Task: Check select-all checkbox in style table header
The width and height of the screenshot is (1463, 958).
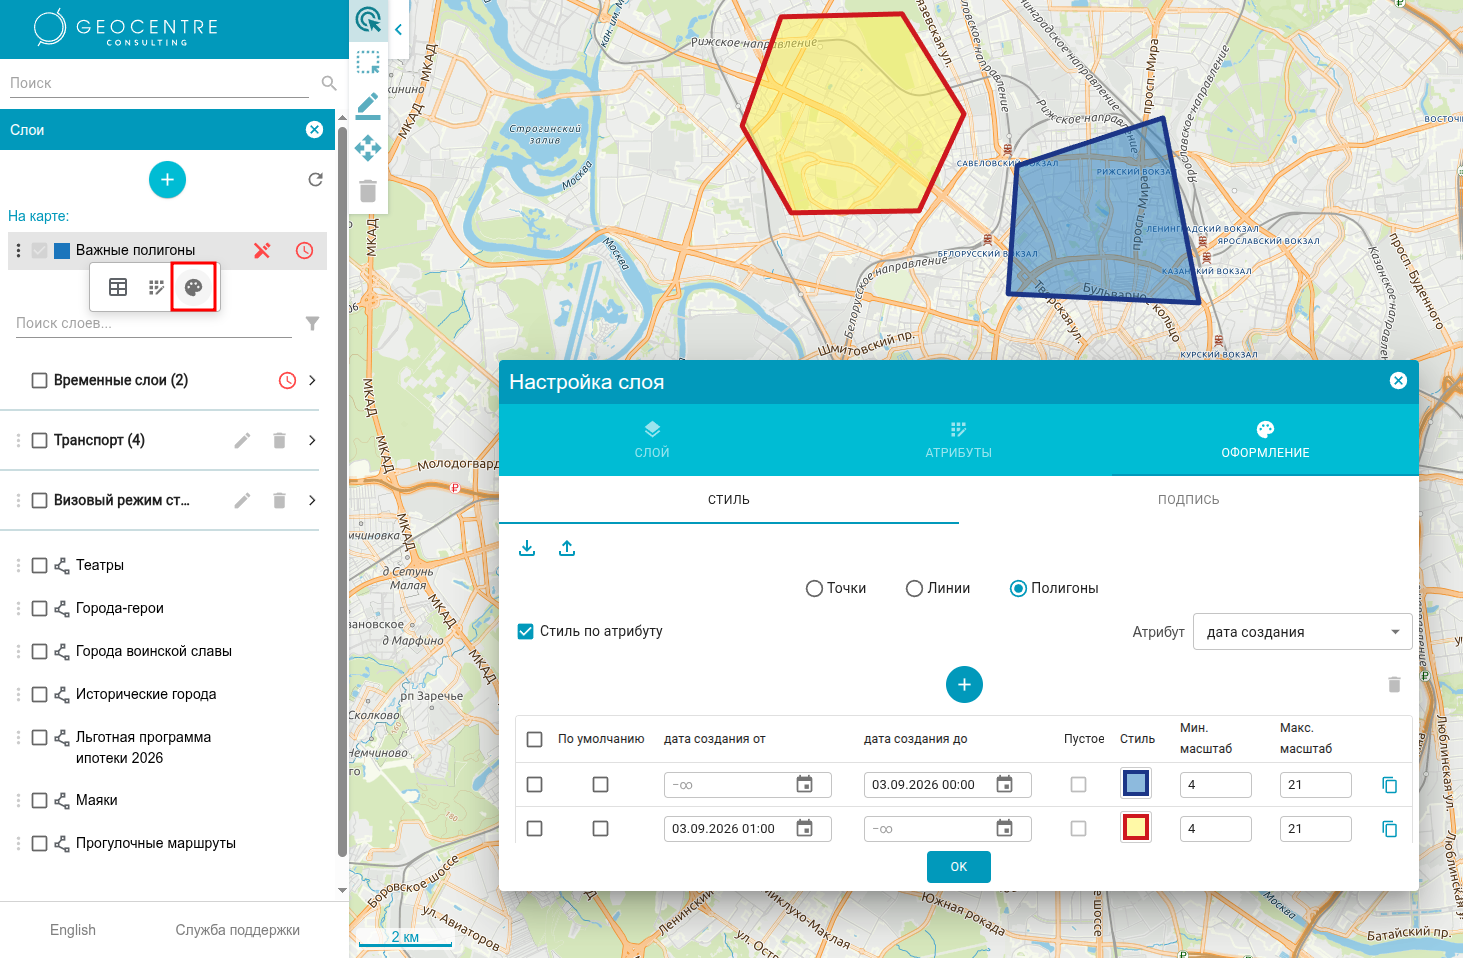Action: coord(535,740)
